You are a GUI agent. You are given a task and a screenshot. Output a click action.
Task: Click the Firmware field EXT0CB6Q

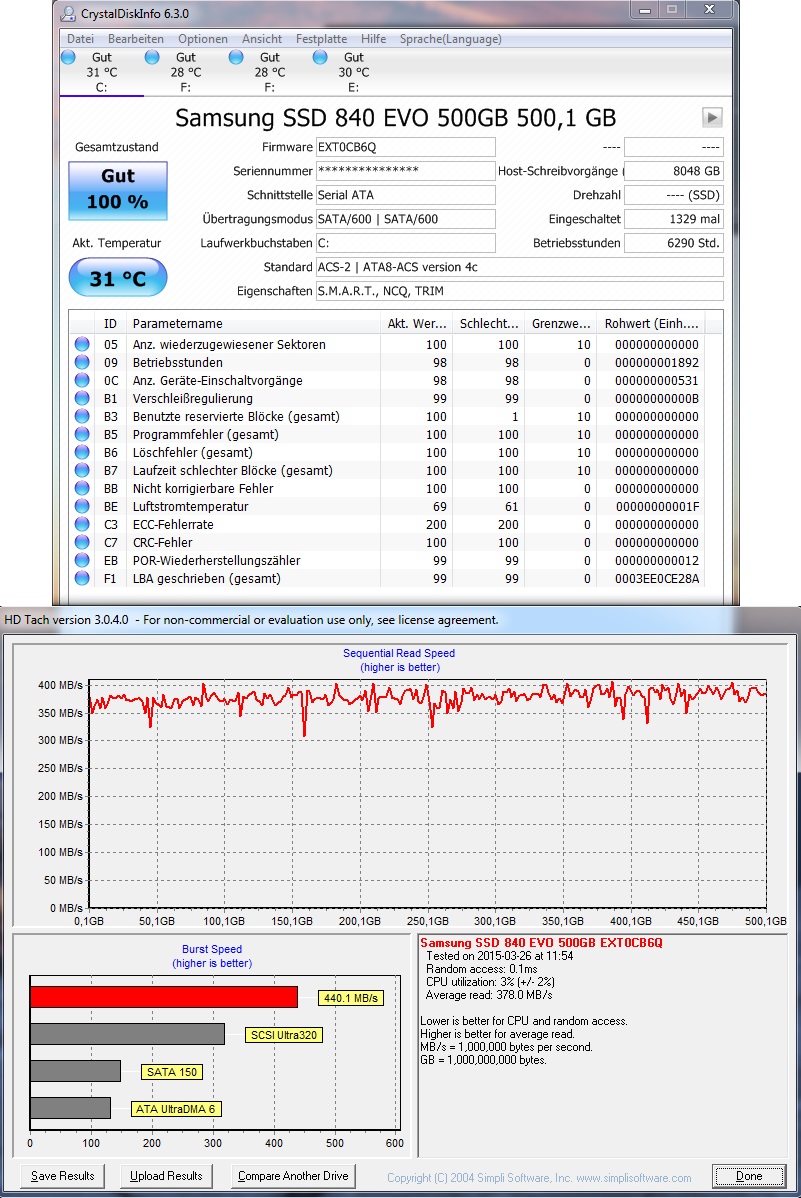[405, 147]
